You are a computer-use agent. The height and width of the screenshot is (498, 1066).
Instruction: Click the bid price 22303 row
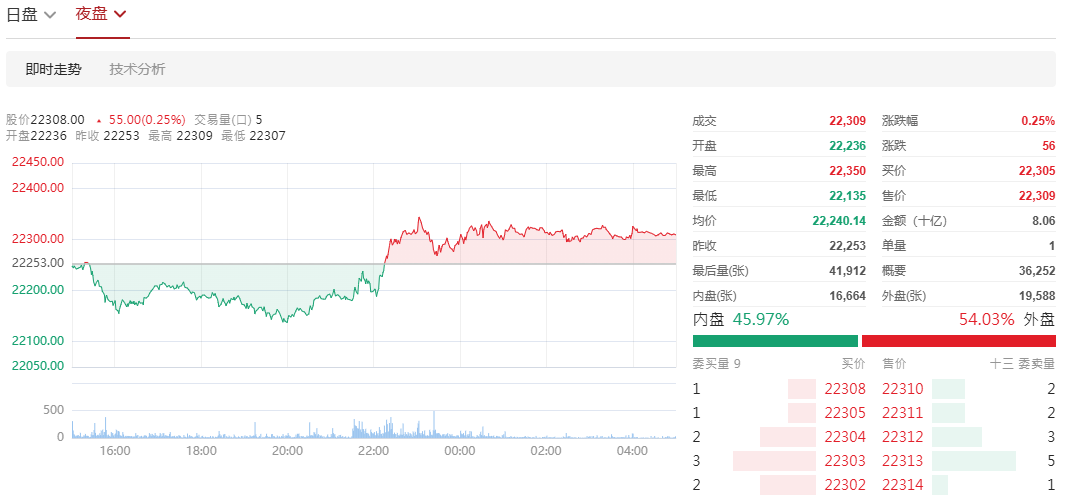(779, 461)
